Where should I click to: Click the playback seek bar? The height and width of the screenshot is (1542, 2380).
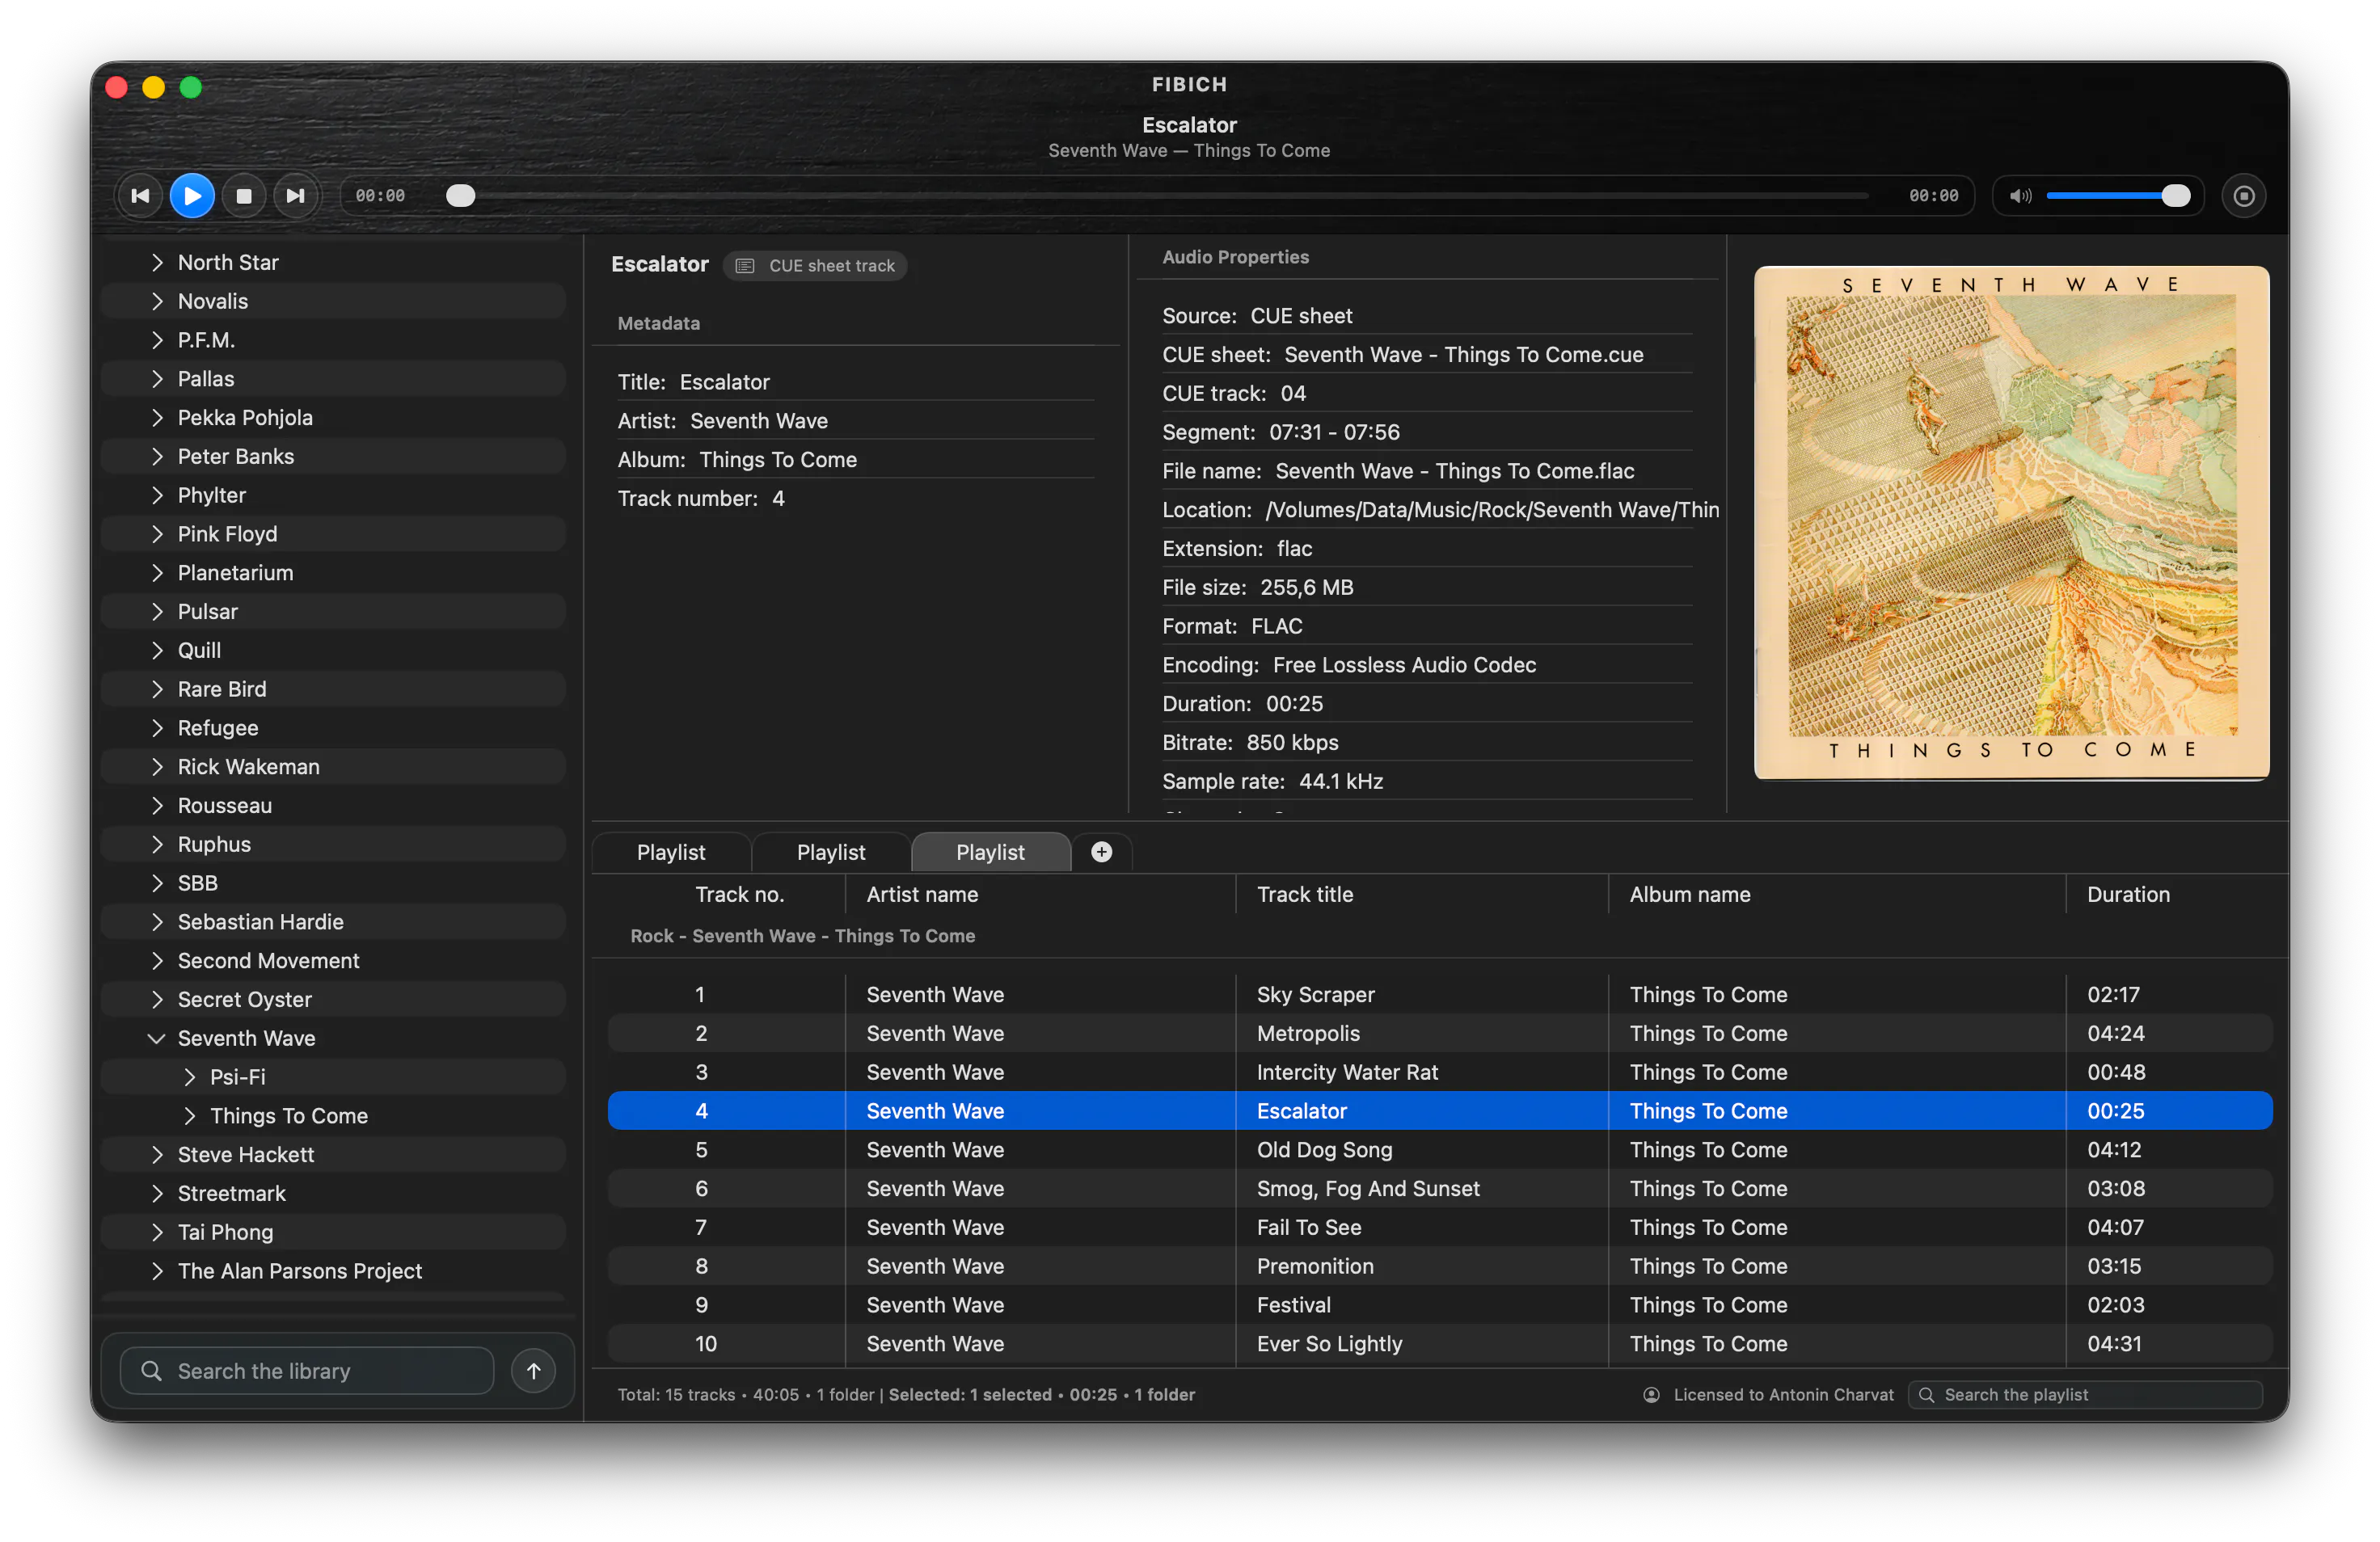point(1157,196)
